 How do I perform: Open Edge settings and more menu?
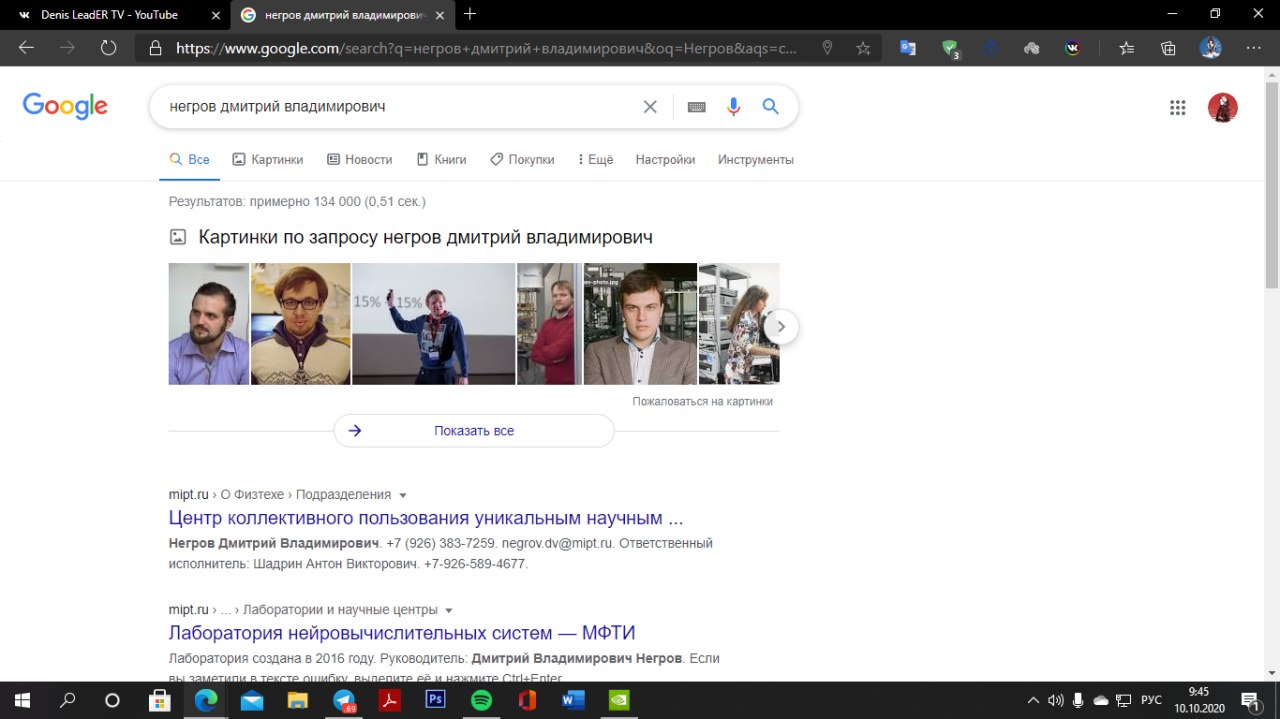point(1254,48)
